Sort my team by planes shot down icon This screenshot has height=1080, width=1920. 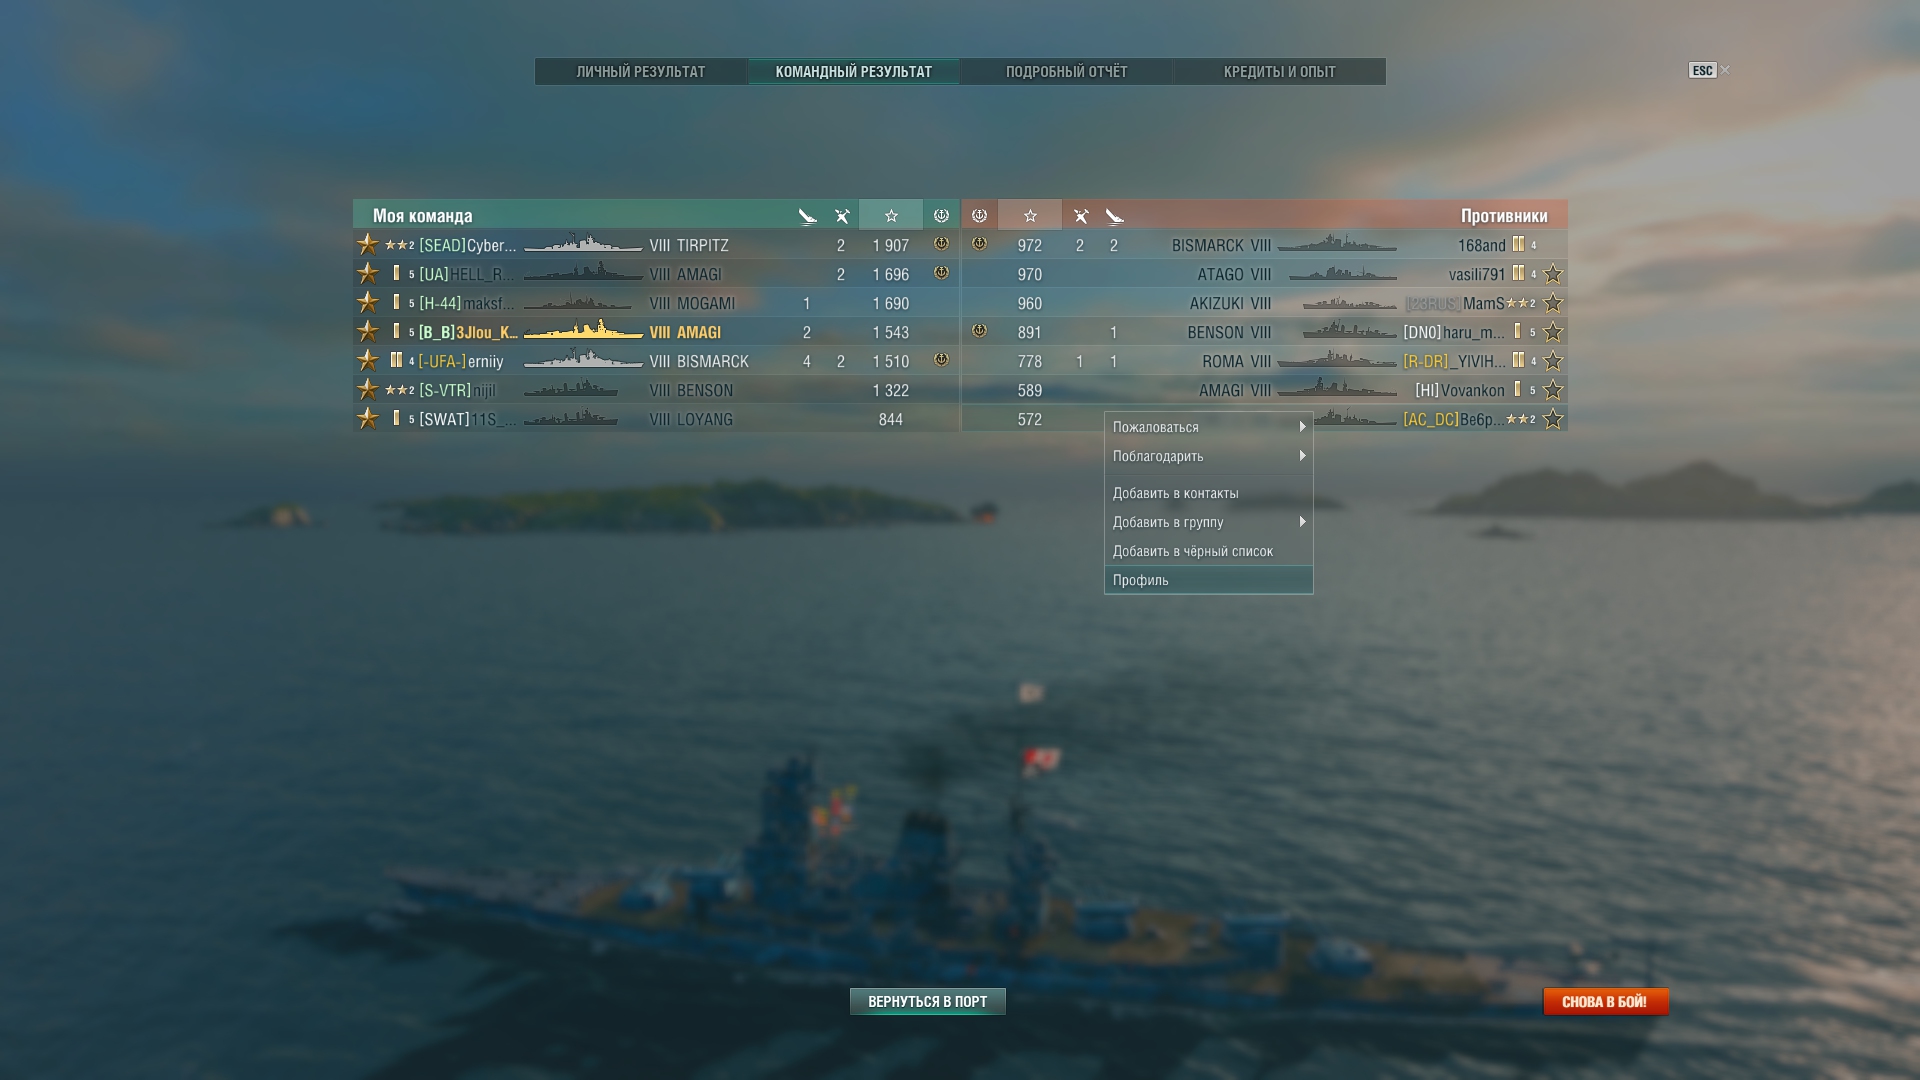pos(808,216)
